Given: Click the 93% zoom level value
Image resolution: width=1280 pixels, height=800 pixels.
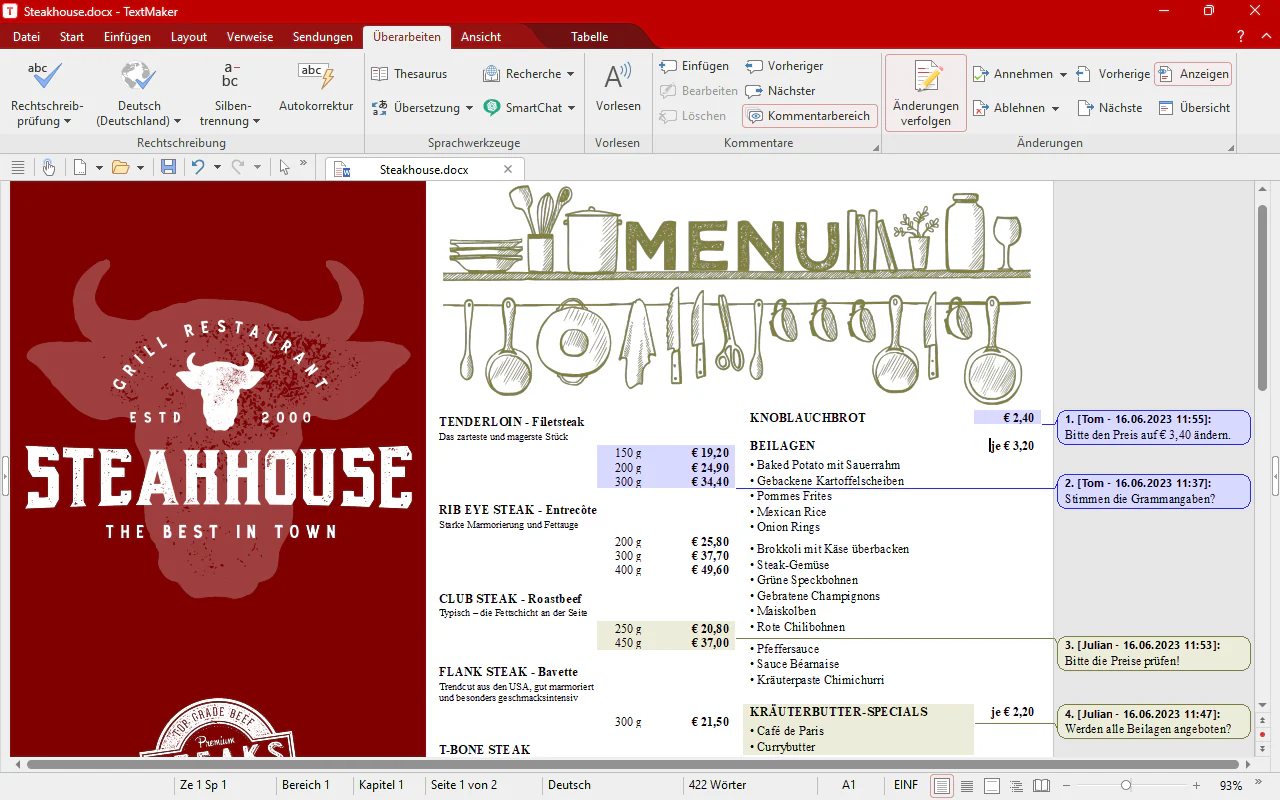Looking at the screenshot, I should [1231, 785].
